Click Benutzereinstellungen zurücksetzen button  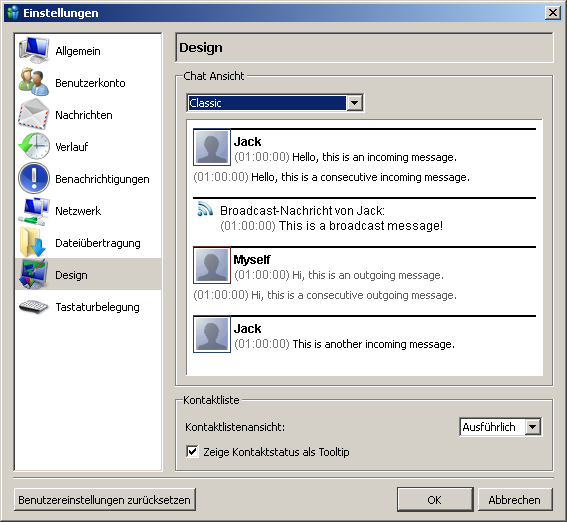[x=105, y=500]
